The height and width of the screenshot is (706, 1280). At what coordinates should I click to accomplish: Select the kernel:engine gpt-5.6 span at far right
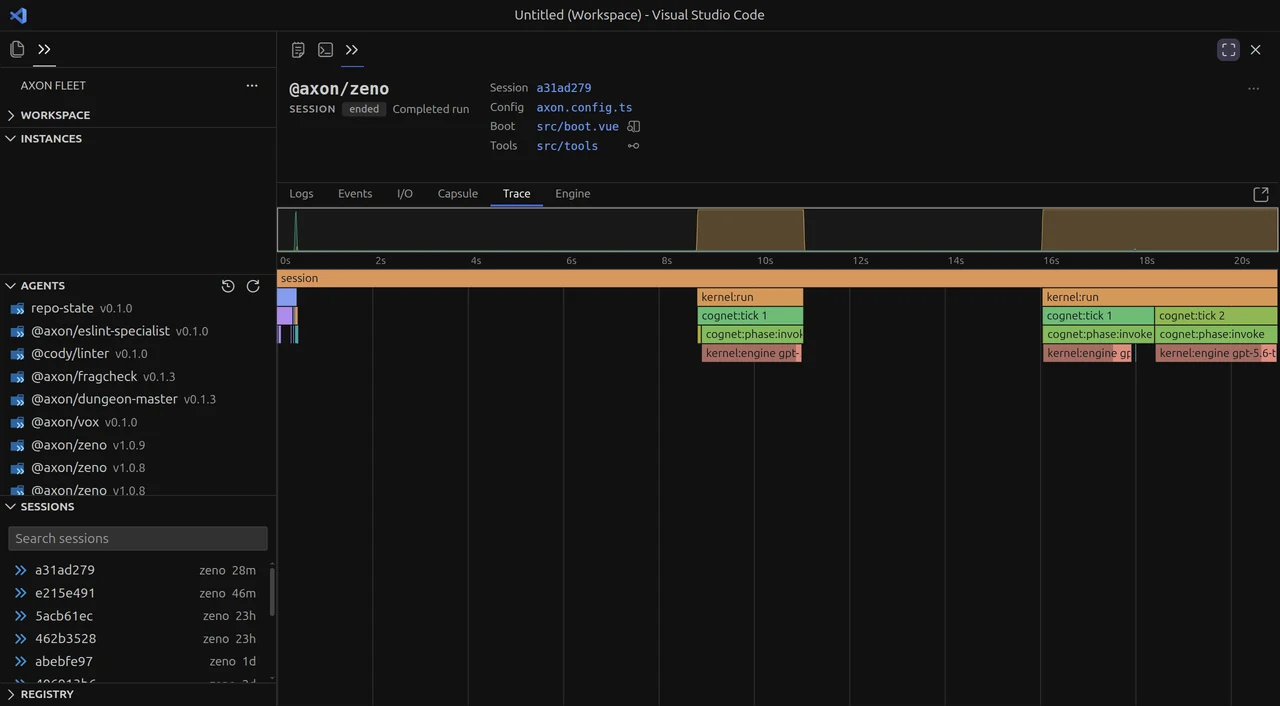[1217, 353]
